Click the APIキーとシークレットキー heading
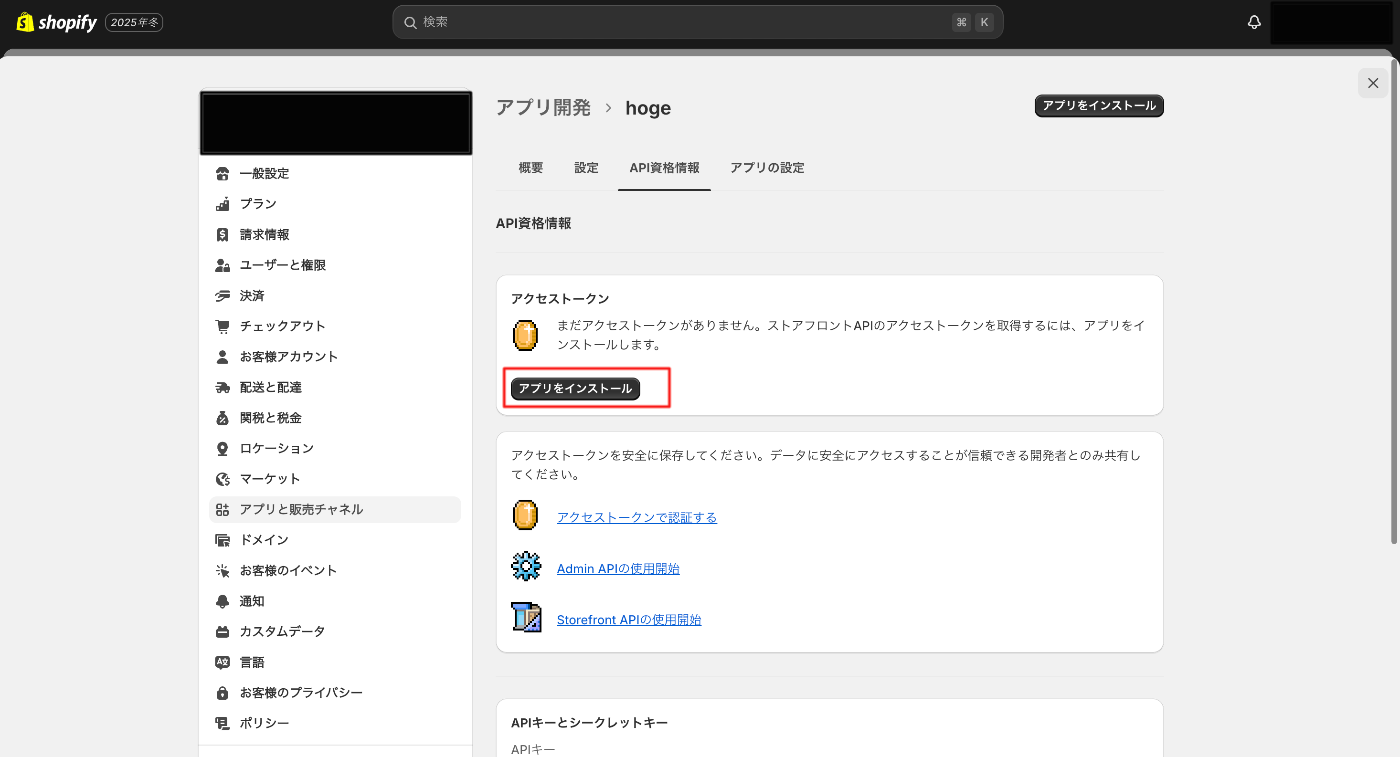 [589, 722]
